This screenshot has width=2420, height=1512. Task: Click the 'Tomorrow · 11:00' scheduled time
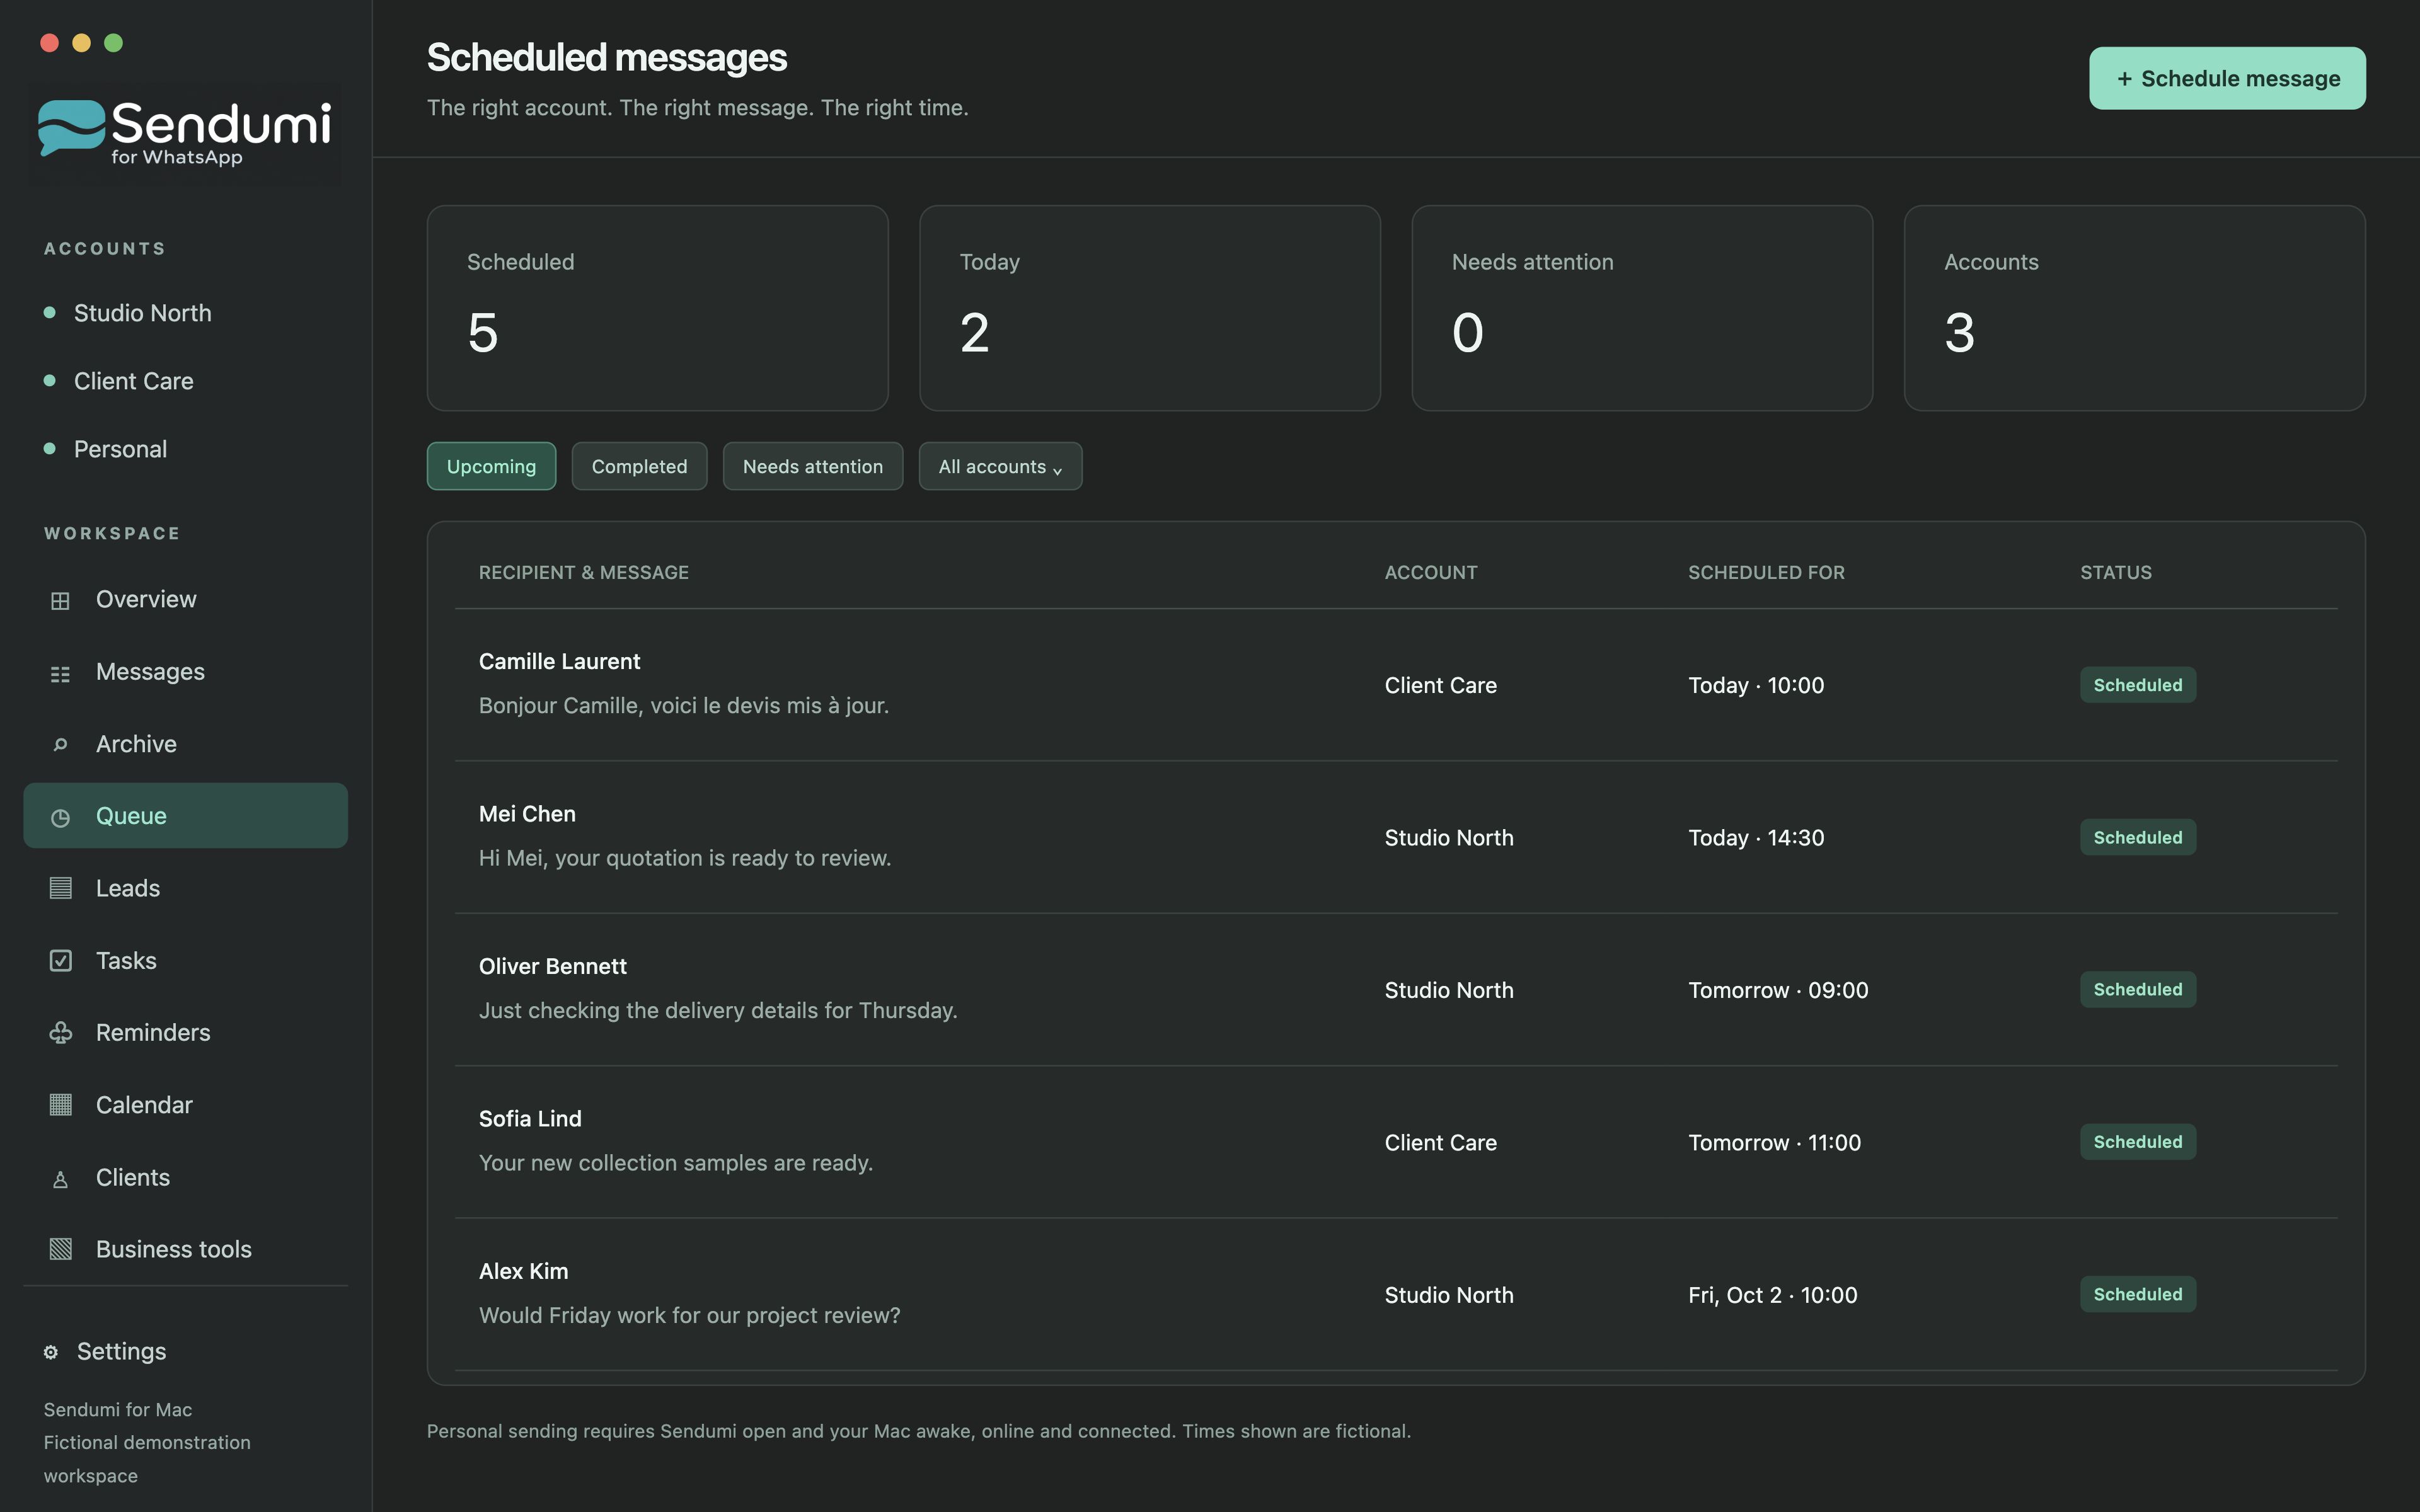pos(1774,1142)
